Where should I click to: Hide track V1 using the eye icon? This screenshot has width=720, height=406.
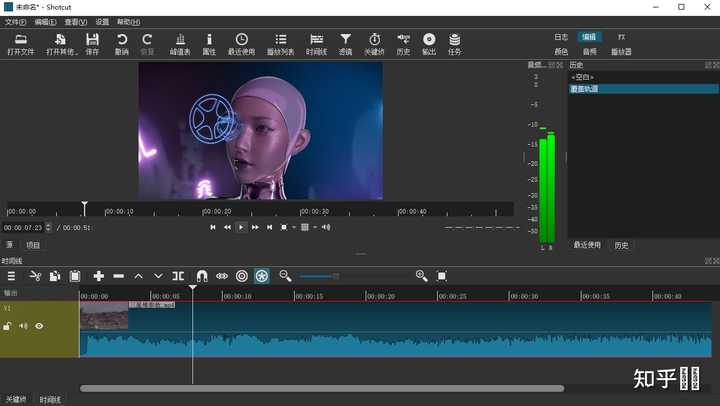pyautogui.click(x=39, y=326)
